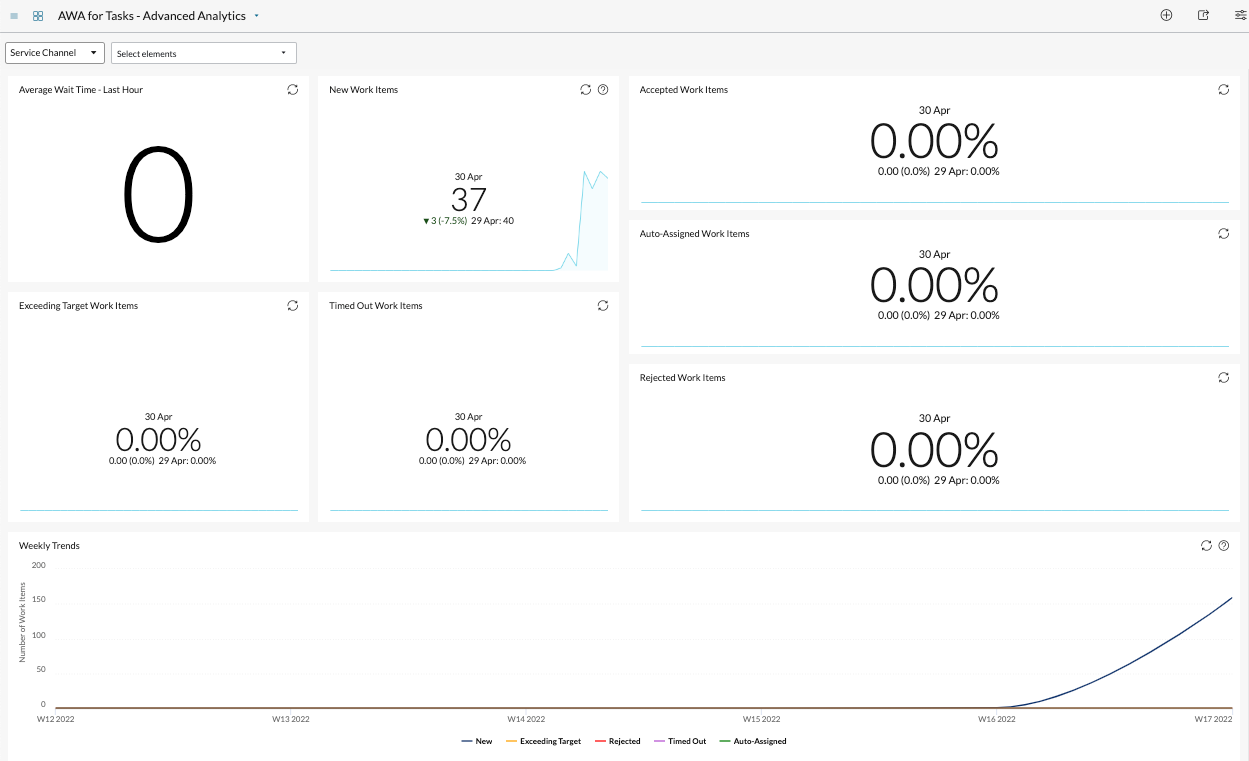Refresh the Timed Out Work Items widget
The width and height of the screenshot is (1249, 761).
click(603, 305)
